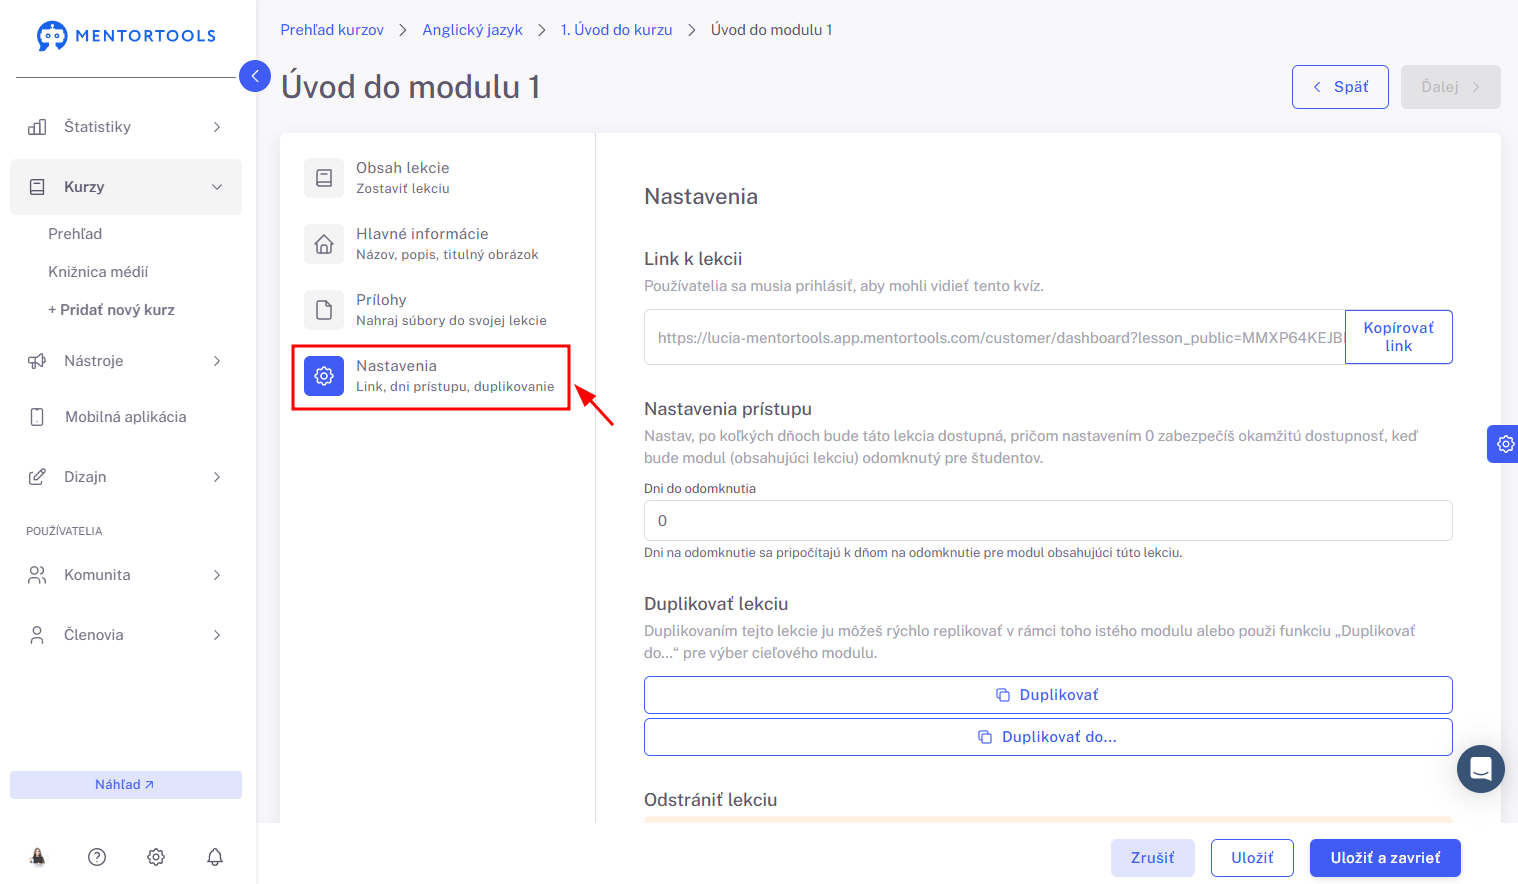Switch to the Hlavné informácie section
1518x884 pixels.
pyautogui.click(x=431, y=244)
